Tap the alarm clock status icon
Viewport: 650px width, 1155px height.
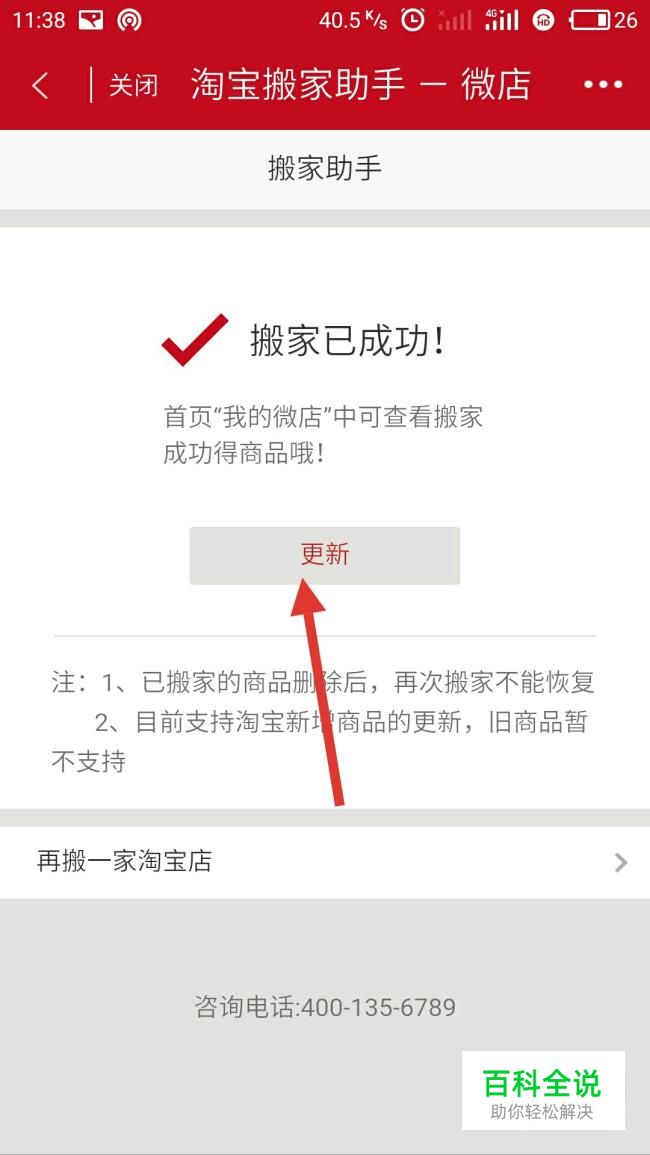pyautogui.click(x=413, y=20)
